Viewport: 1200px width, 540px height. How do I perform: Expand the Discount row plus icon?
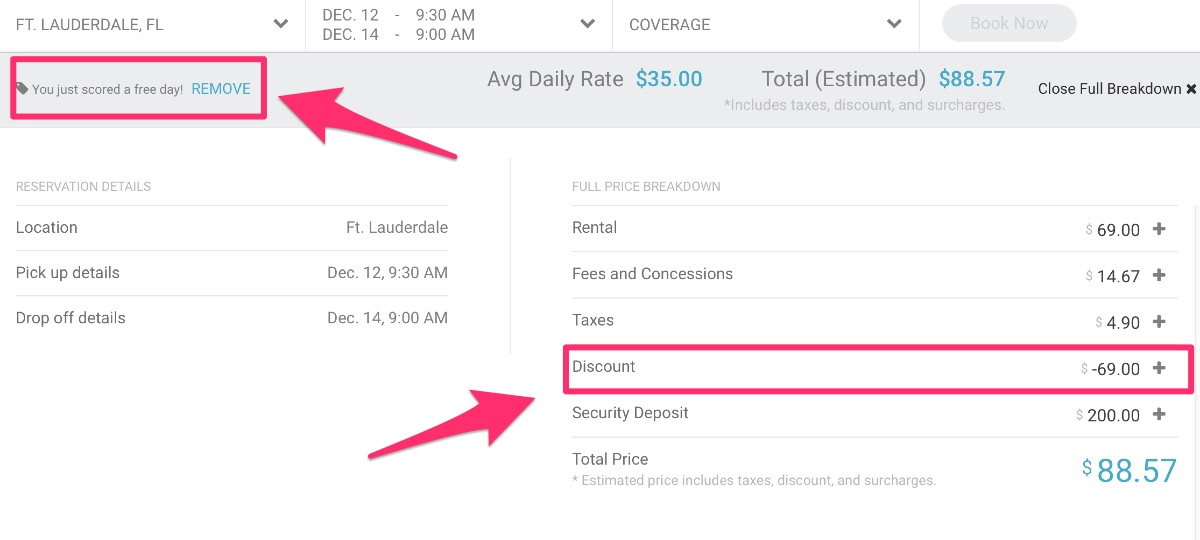pos(1159,368)
